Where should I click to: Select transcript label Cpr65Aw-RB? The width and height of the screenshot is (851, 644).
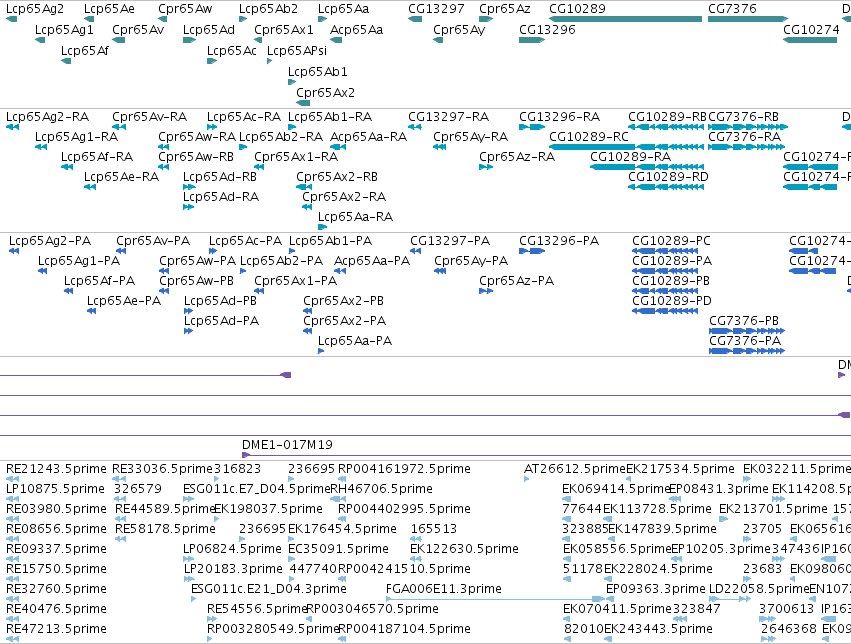tap(196, 157)
